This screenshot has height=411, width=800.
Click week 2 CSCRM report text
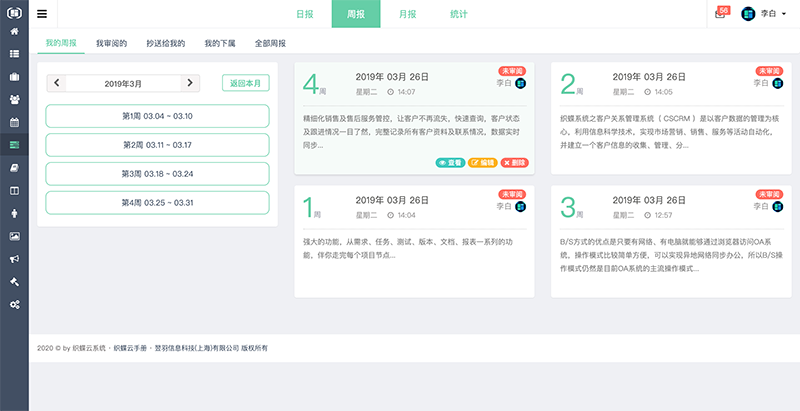click(x=669, y=132)
